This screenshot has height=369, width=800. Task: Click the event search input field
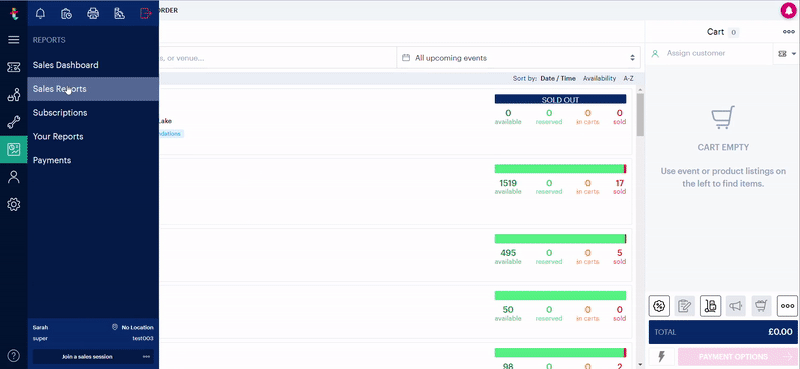coord(278,58)
